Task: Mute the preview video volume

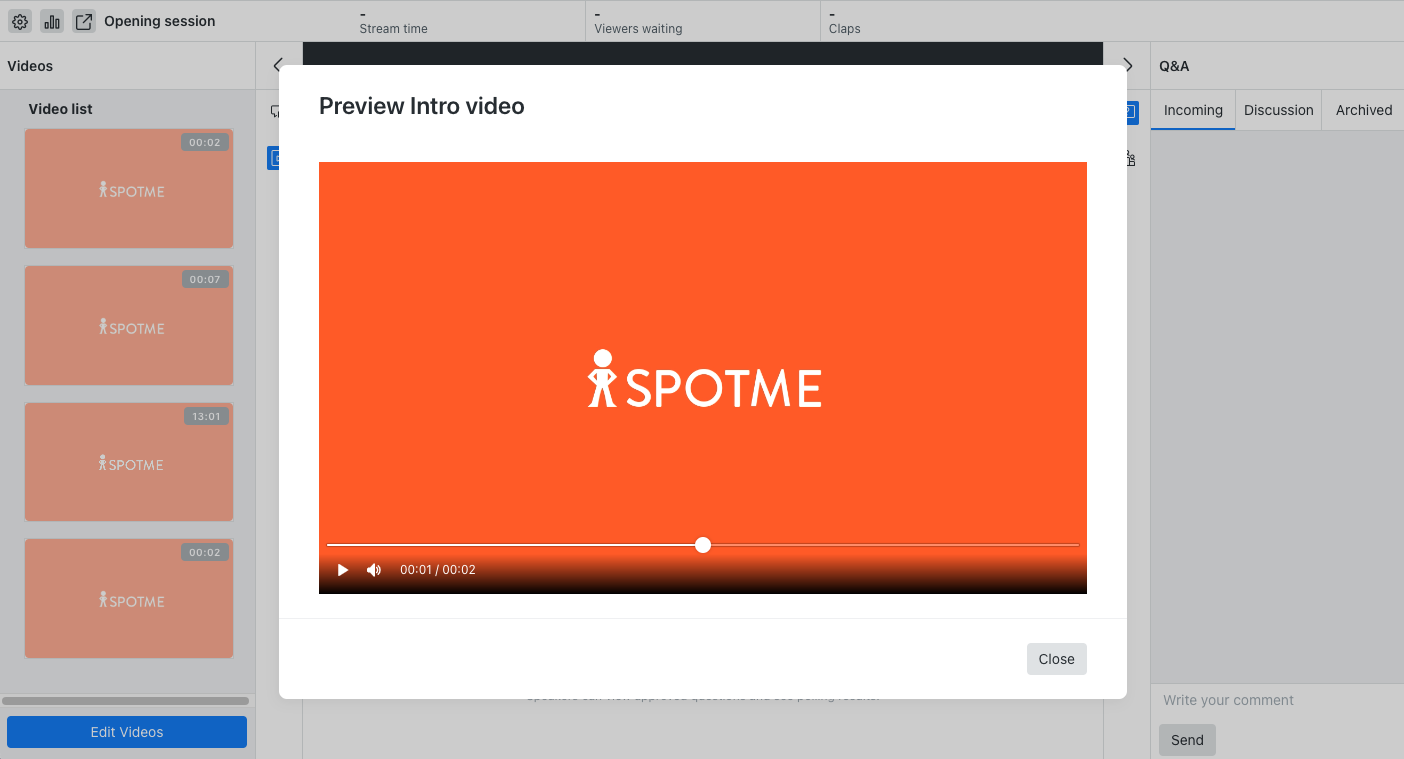Action: [374, 570]
